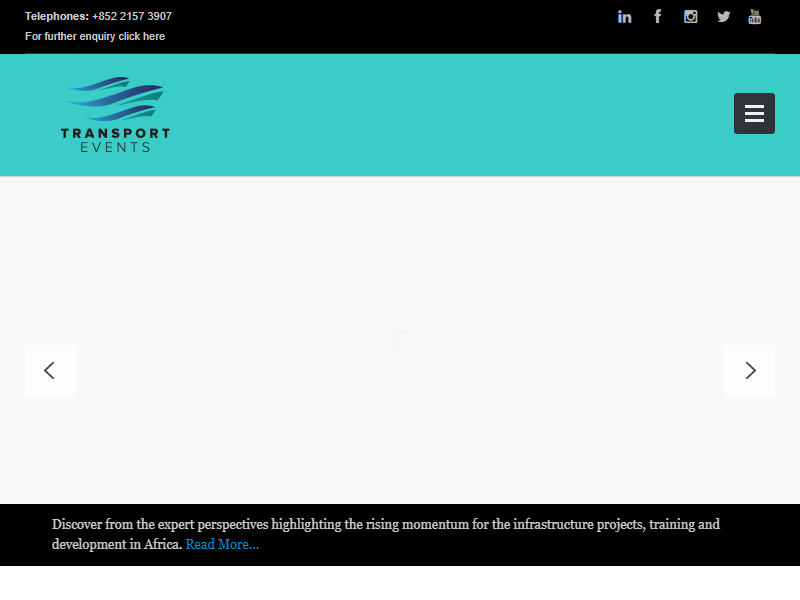This screenshot has width=800, height=600.
Task: Open the Twitter social icon
Action: (723, 16)
